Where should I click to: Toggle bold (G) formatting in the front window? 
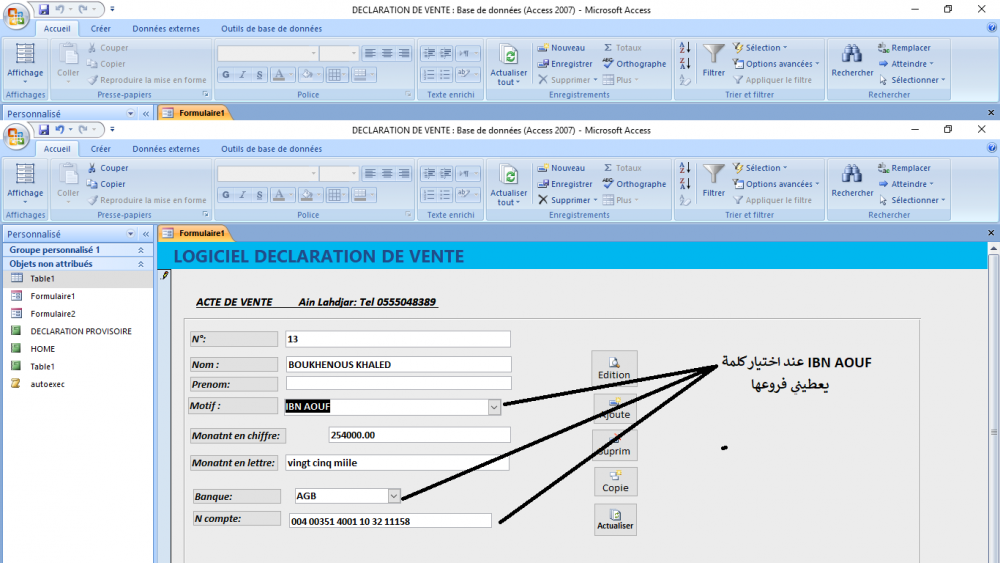pos(226,195)
